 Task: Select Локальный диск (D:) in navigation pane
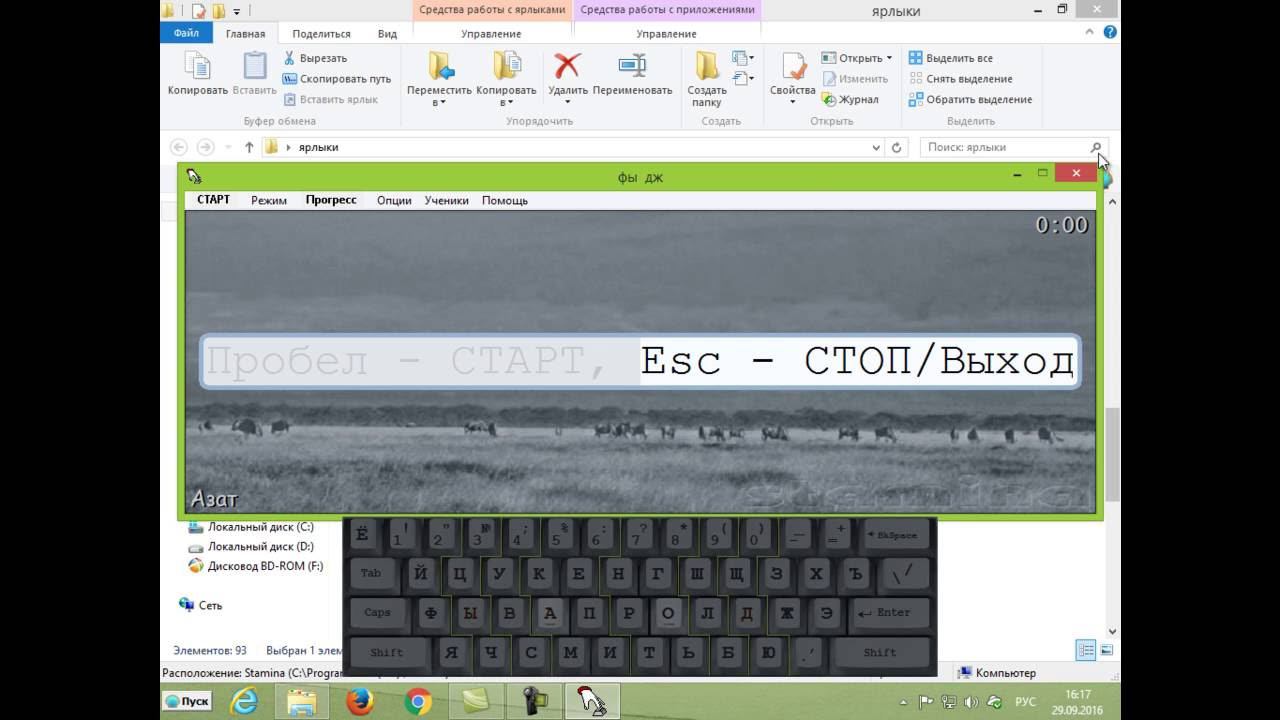click(260, 547)
